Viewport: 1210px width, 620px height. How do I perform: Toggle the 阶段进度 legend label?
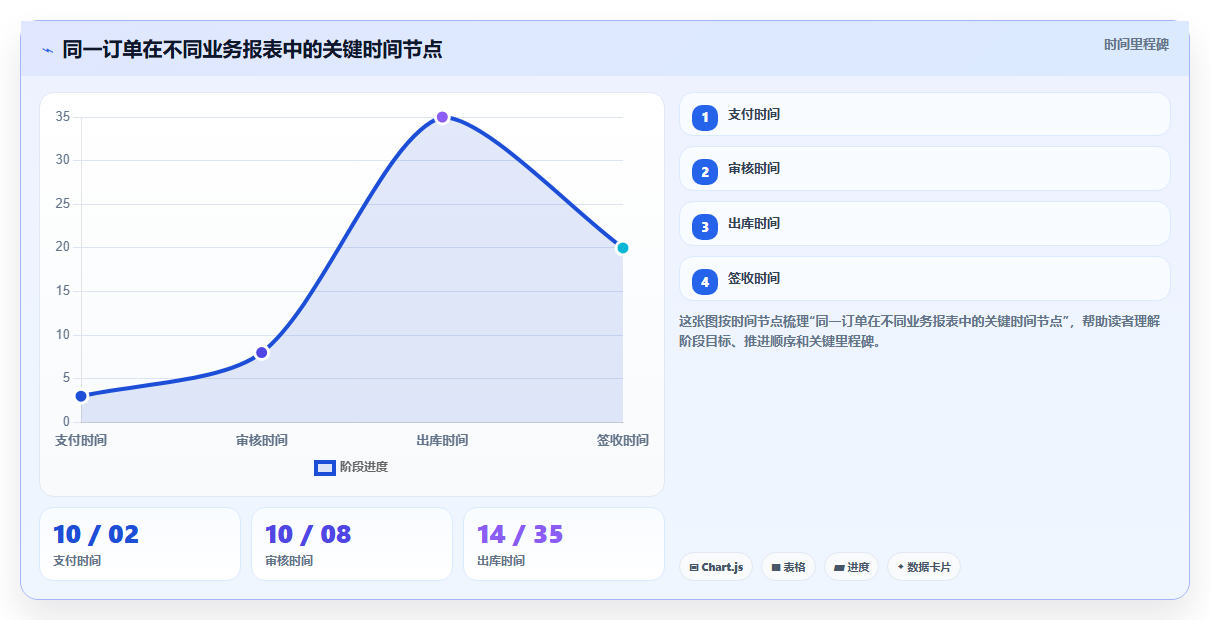[364, 467]
